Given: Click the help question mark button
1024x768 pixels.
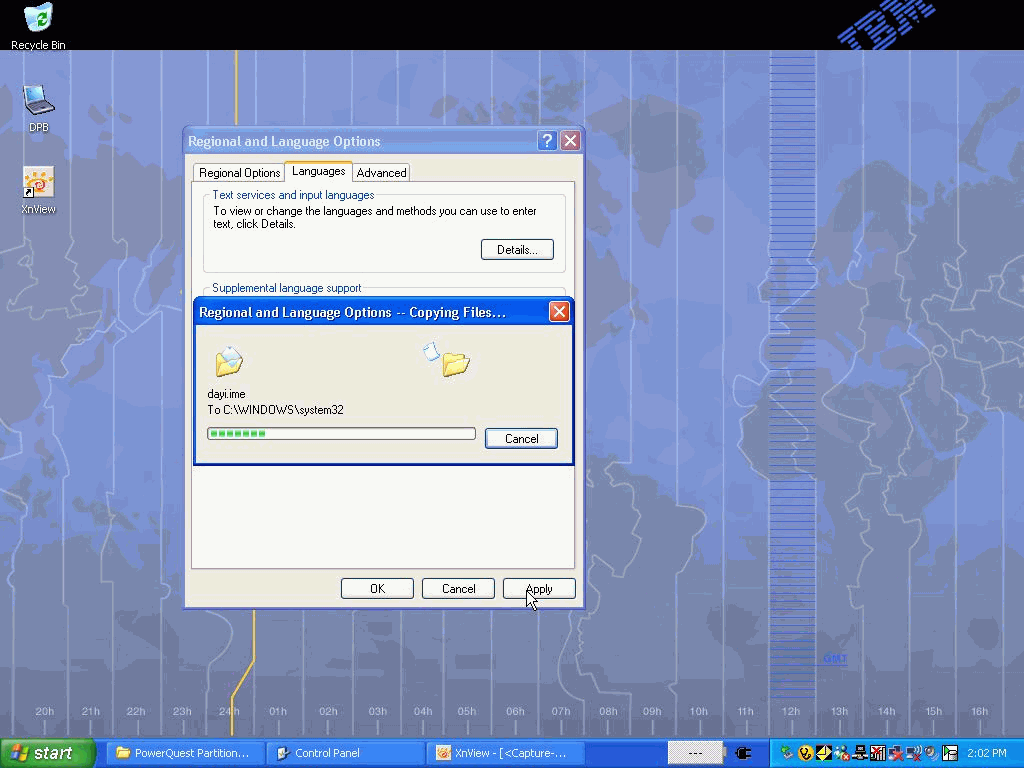Looking at the screenshot, I should coord(547,141).
